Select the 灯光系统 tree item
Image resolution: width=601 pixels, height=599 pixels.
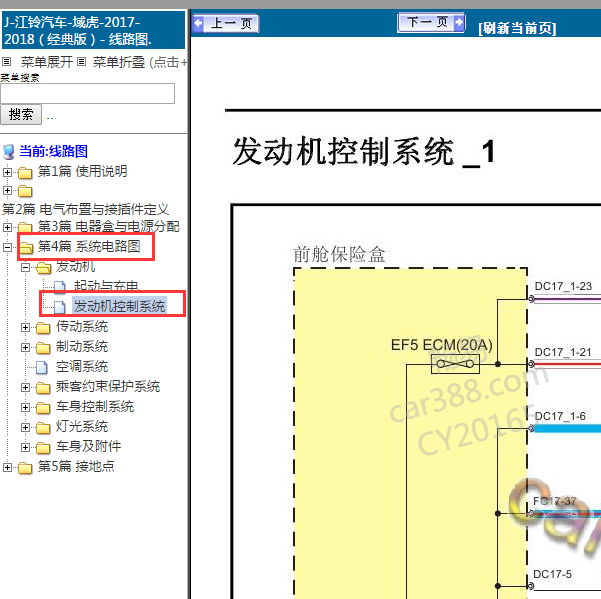(x=82, y=426)
